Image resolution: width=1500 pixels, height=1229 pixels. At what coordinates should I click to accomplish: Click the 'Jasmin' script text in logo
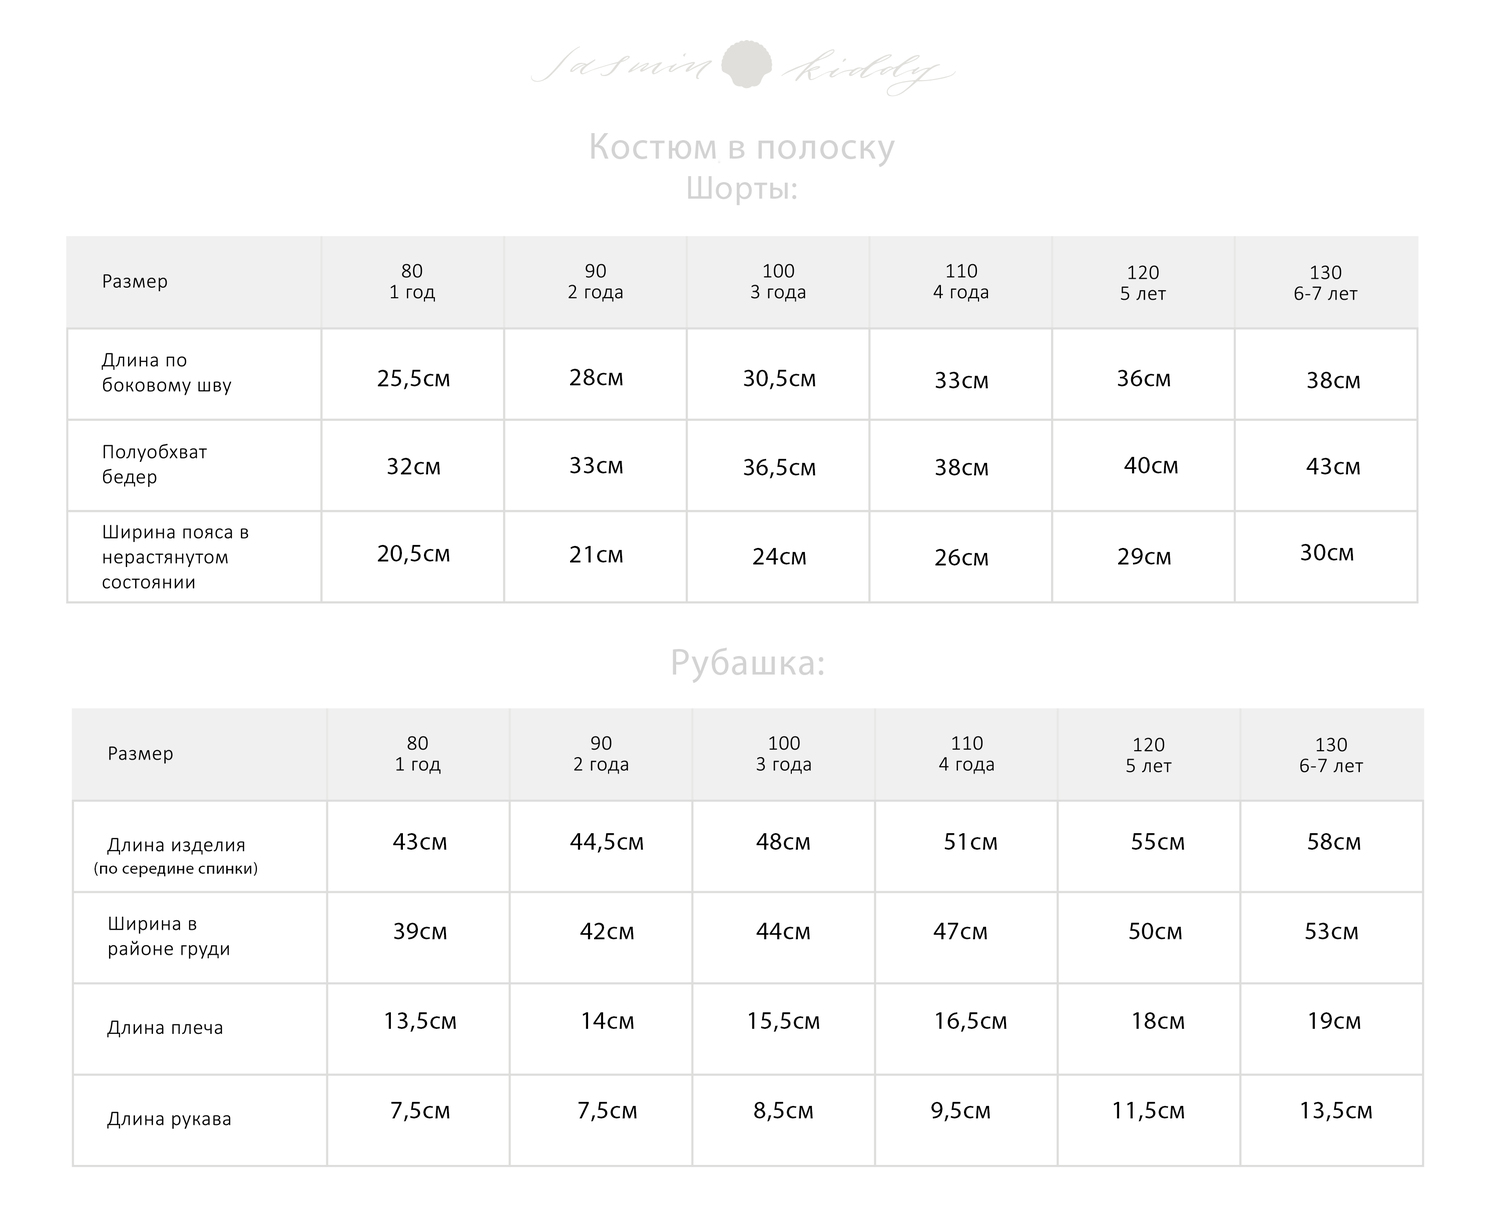coord(621,68)
